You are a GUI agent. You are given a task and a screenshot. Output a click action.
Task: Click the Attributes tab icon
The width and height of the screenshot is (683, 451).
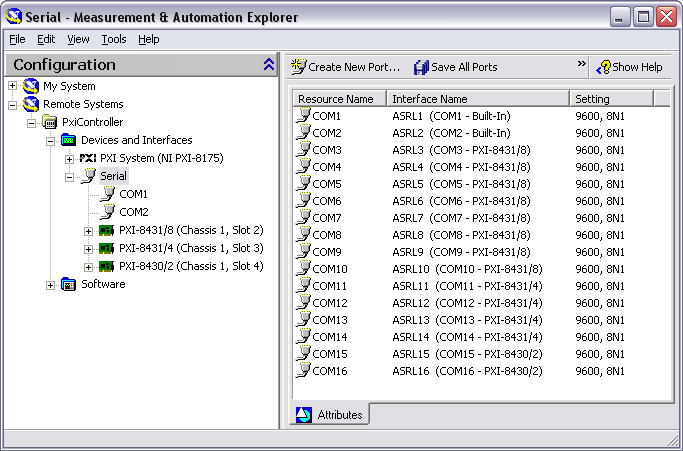pos(304,414)
